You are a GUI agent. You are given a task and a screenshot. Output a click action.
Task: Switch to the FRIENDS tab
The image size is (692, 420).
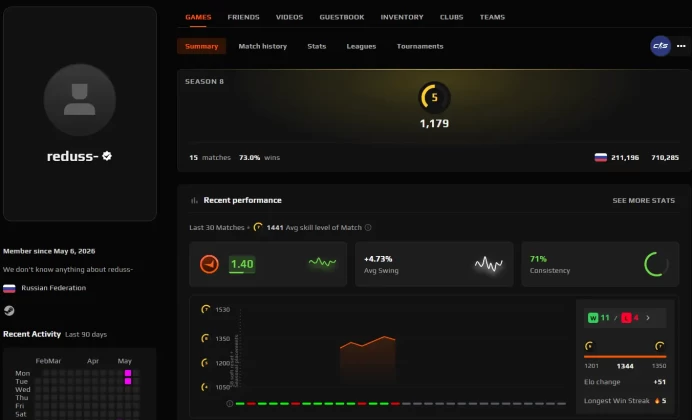[x=243, y=17]
